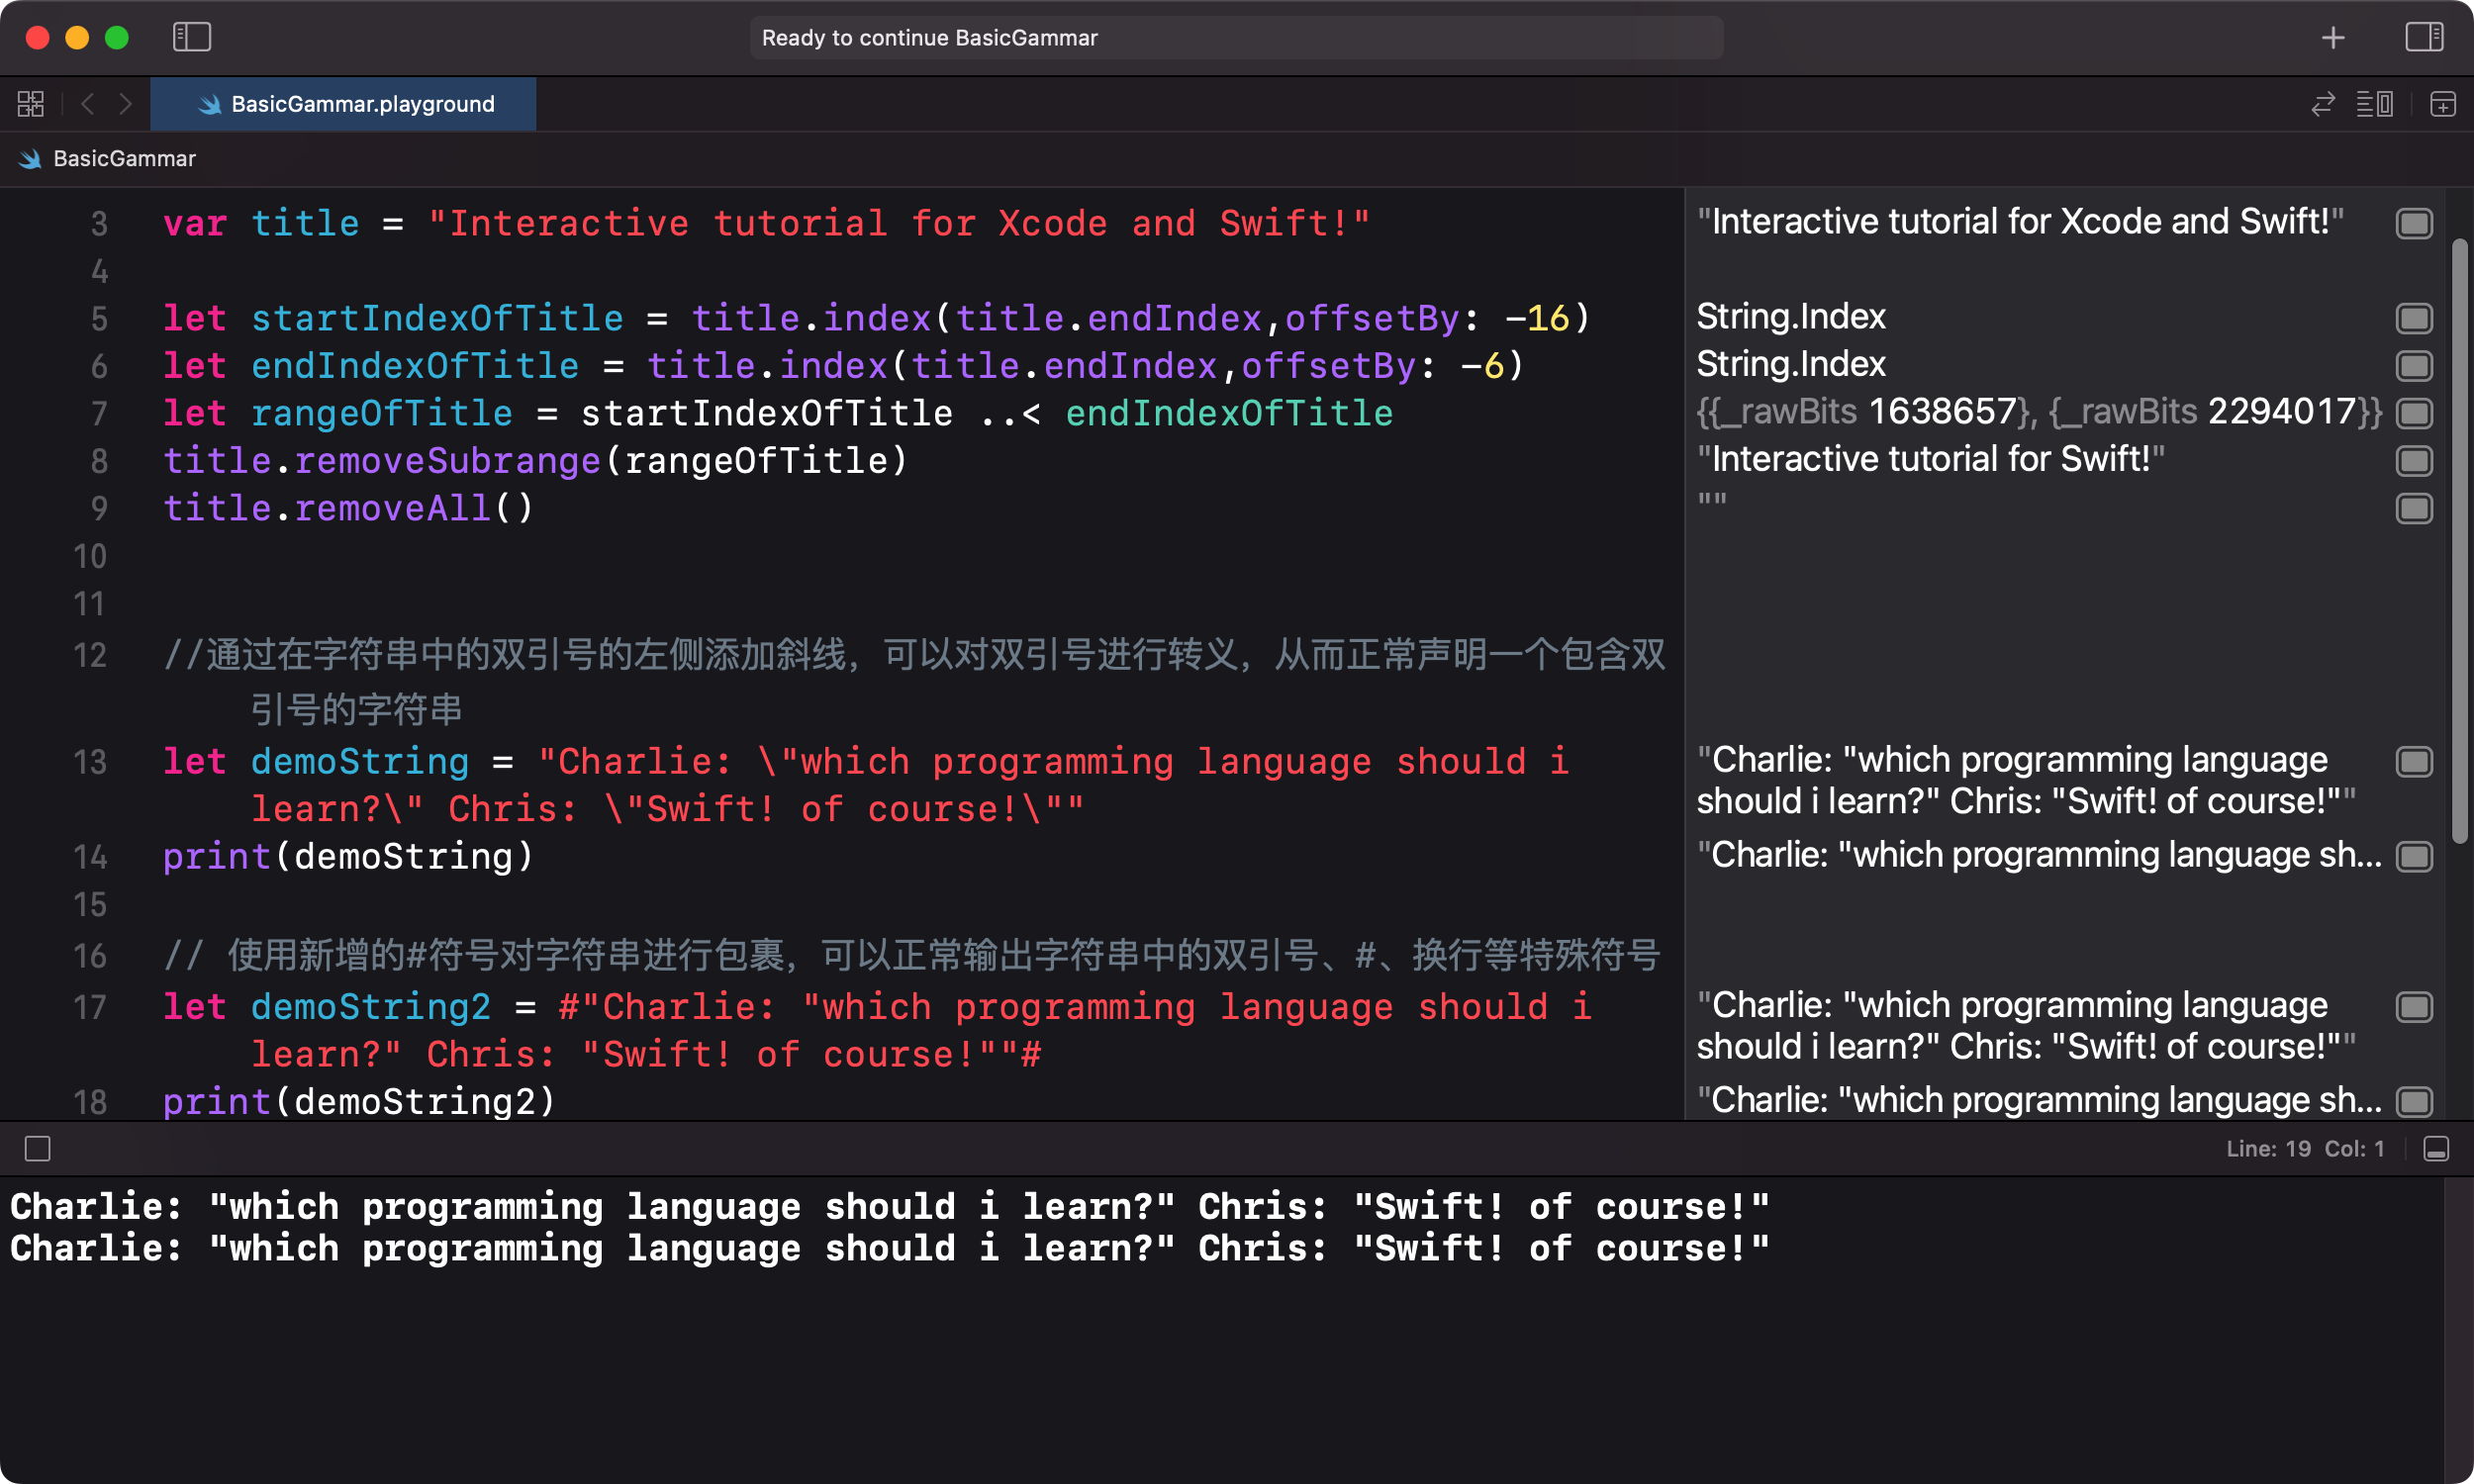Show quick look for demoString line 13 result
The height and width of the screenshot is (1484, 2474).
pos(2414,762)
